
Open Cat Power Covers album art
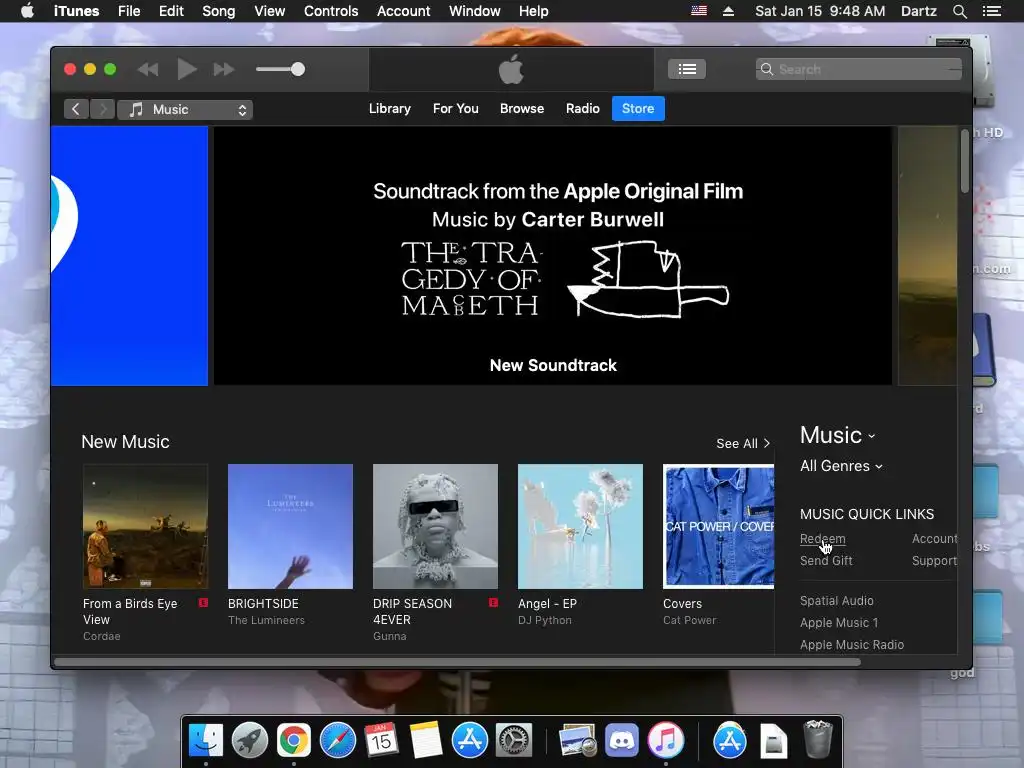(x=718, y=526)
